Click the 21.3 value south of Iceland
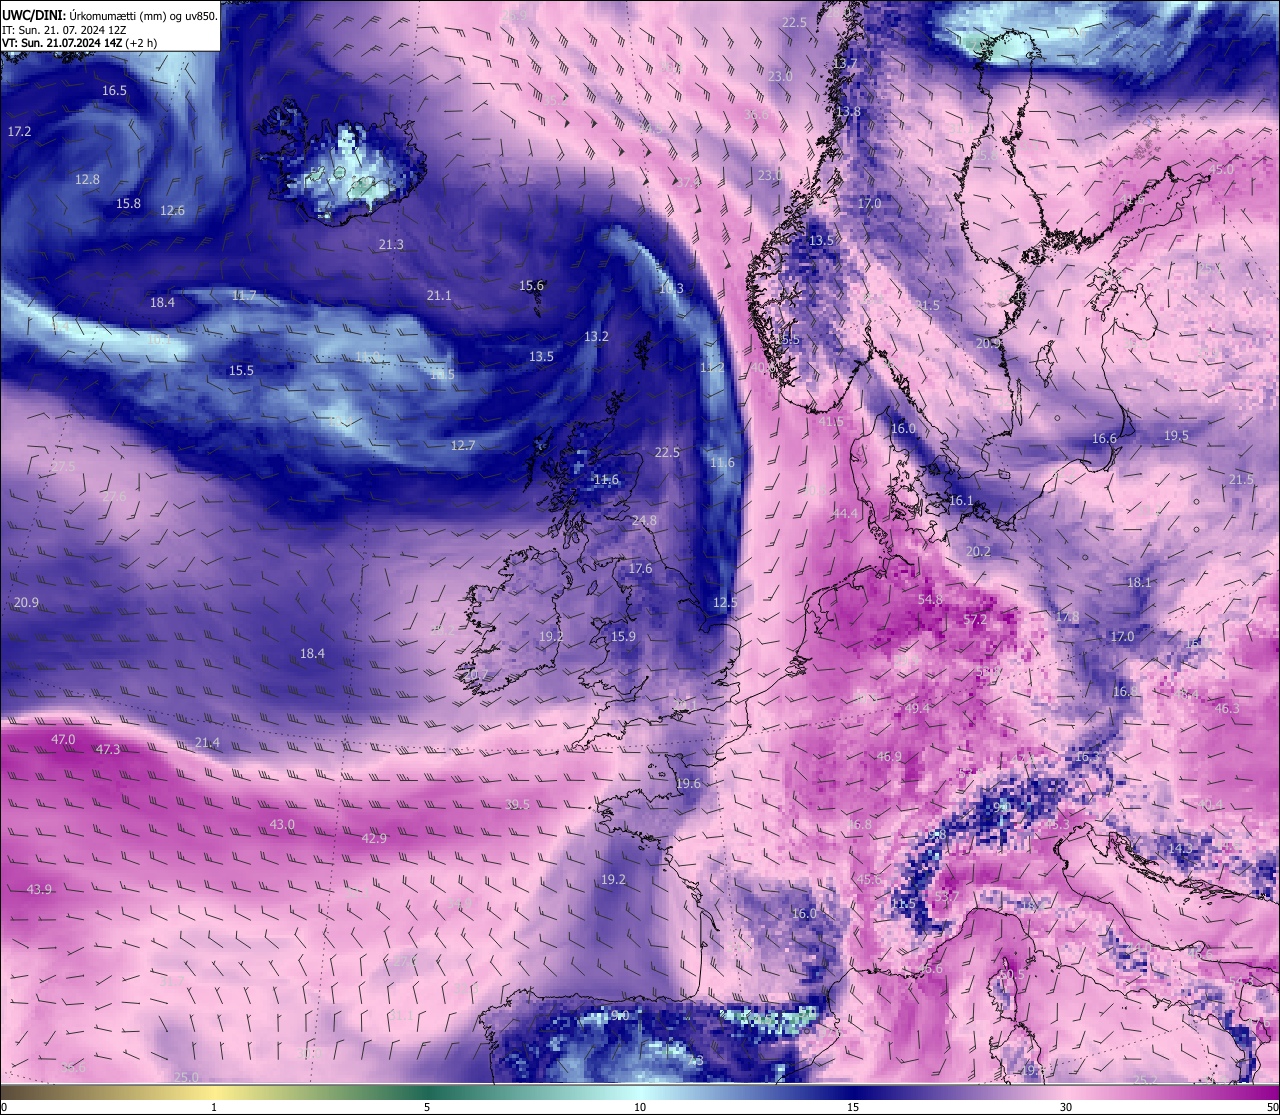Image resolution: width=1280 pixels, height=1115 pixels. 392,245
